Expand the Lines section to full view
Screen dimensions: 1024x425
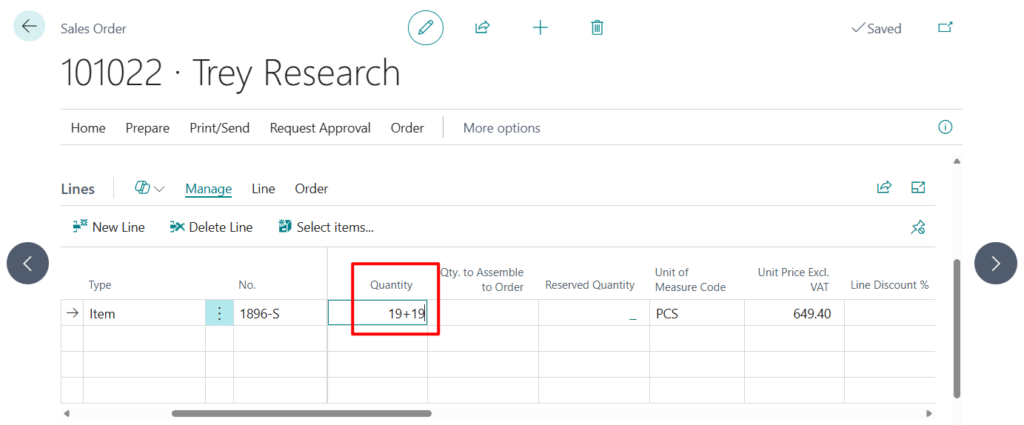(x=918, y=187)
